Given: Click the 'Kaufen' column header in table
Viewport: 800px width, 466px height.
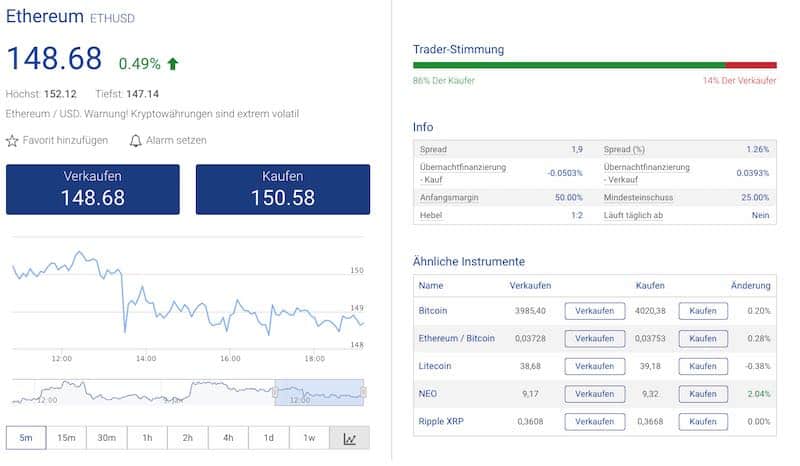Looking at the screenshot, I should pyautogui.click(x=650, y=286).
